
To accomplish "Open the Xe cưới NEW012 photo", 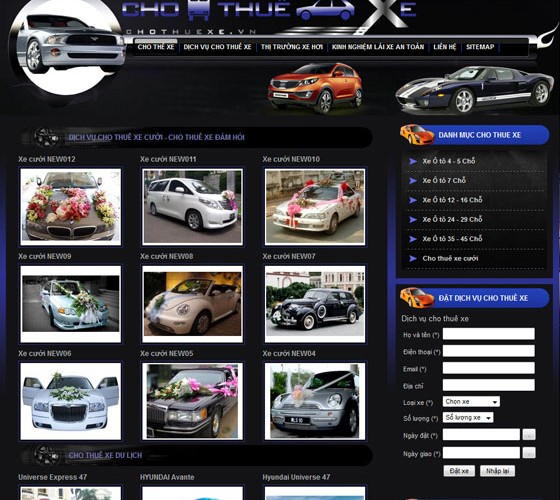I will 70,207.
